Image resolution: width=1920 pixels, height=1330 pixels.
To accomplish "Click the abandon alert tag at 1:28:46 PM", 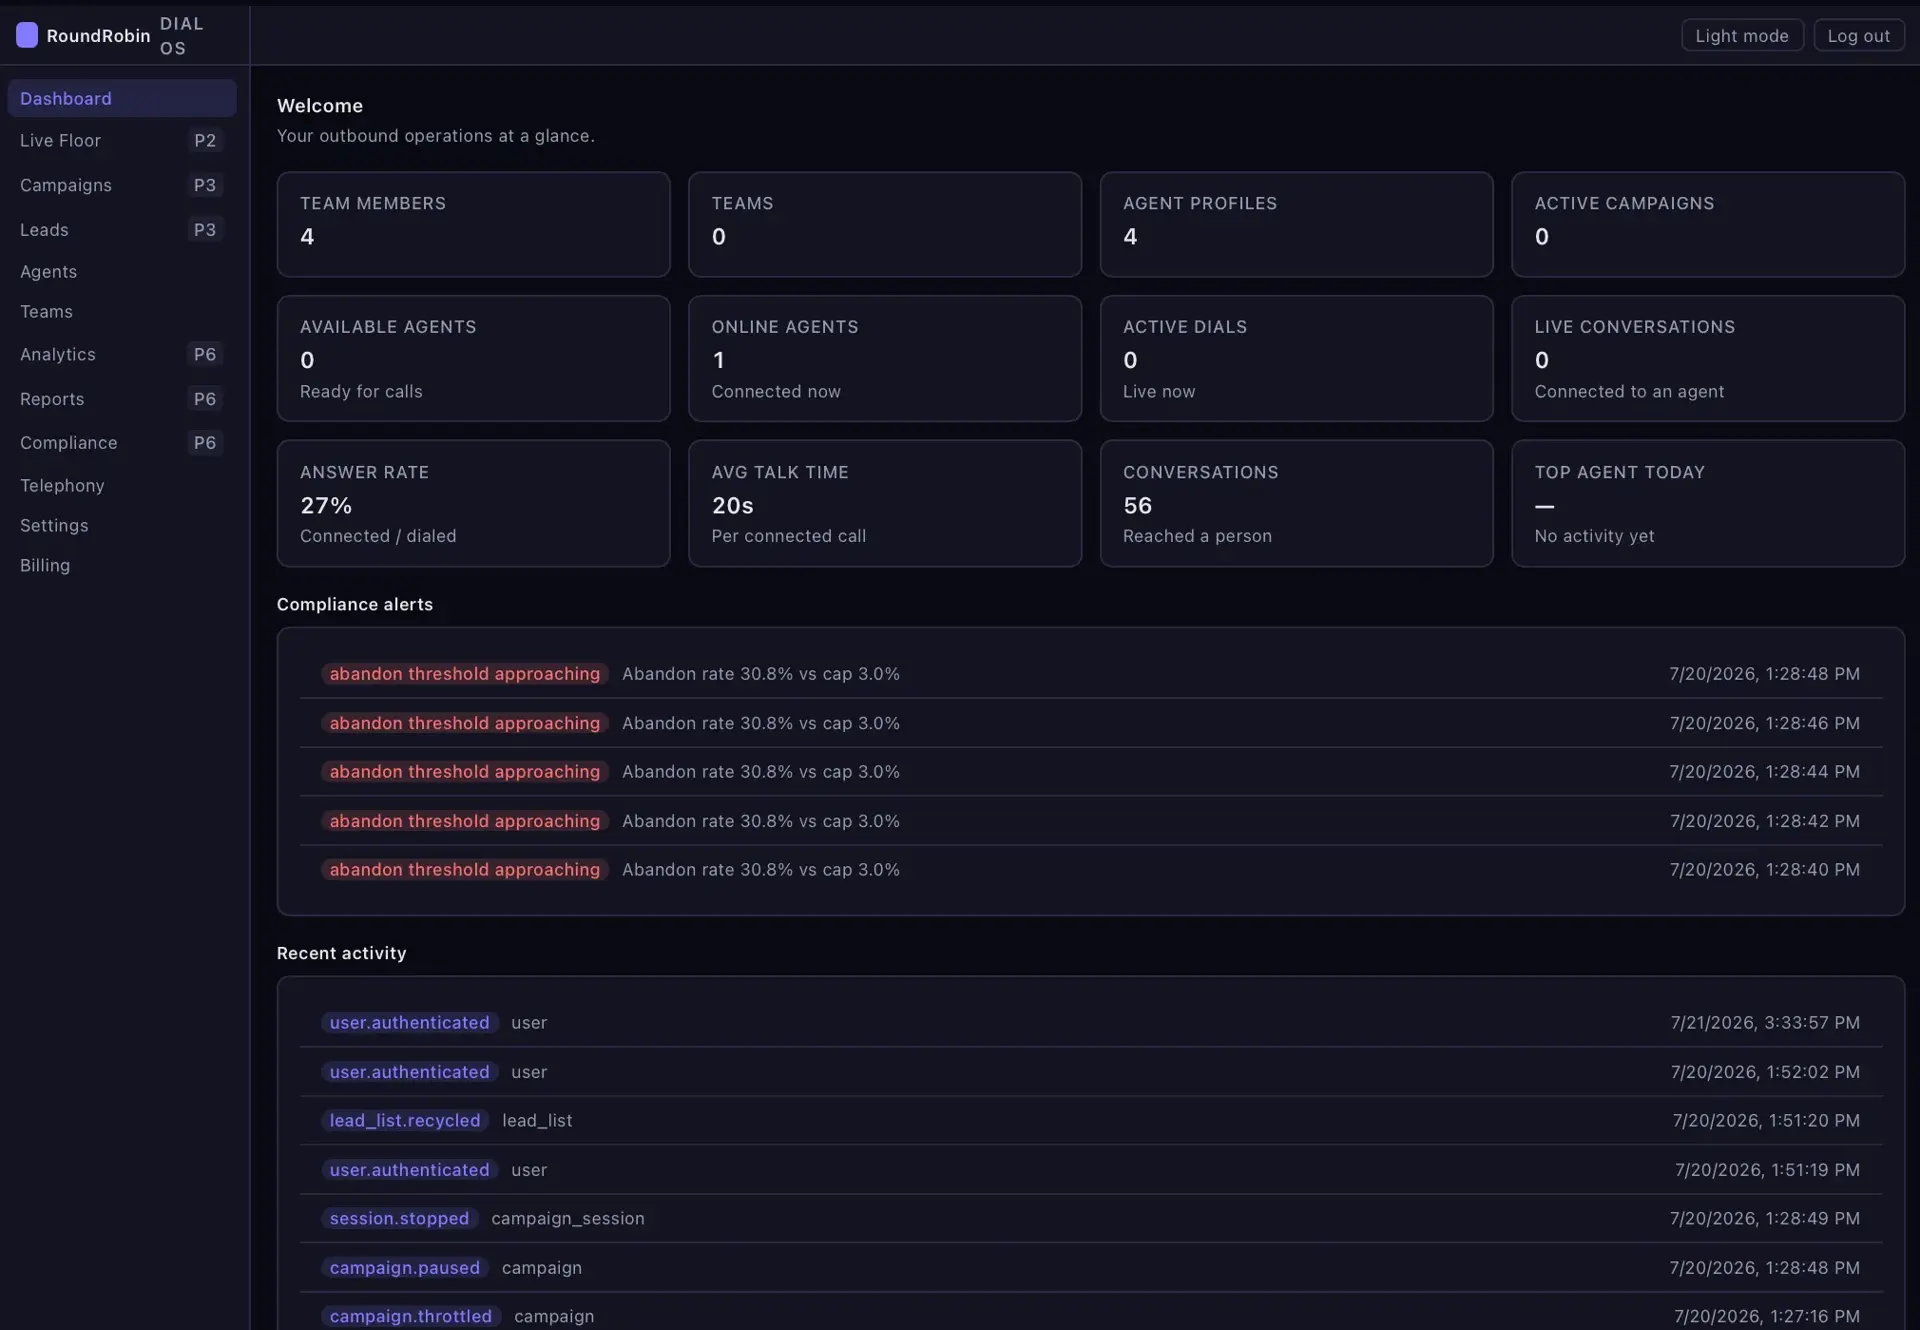I will tap(465, 722).
